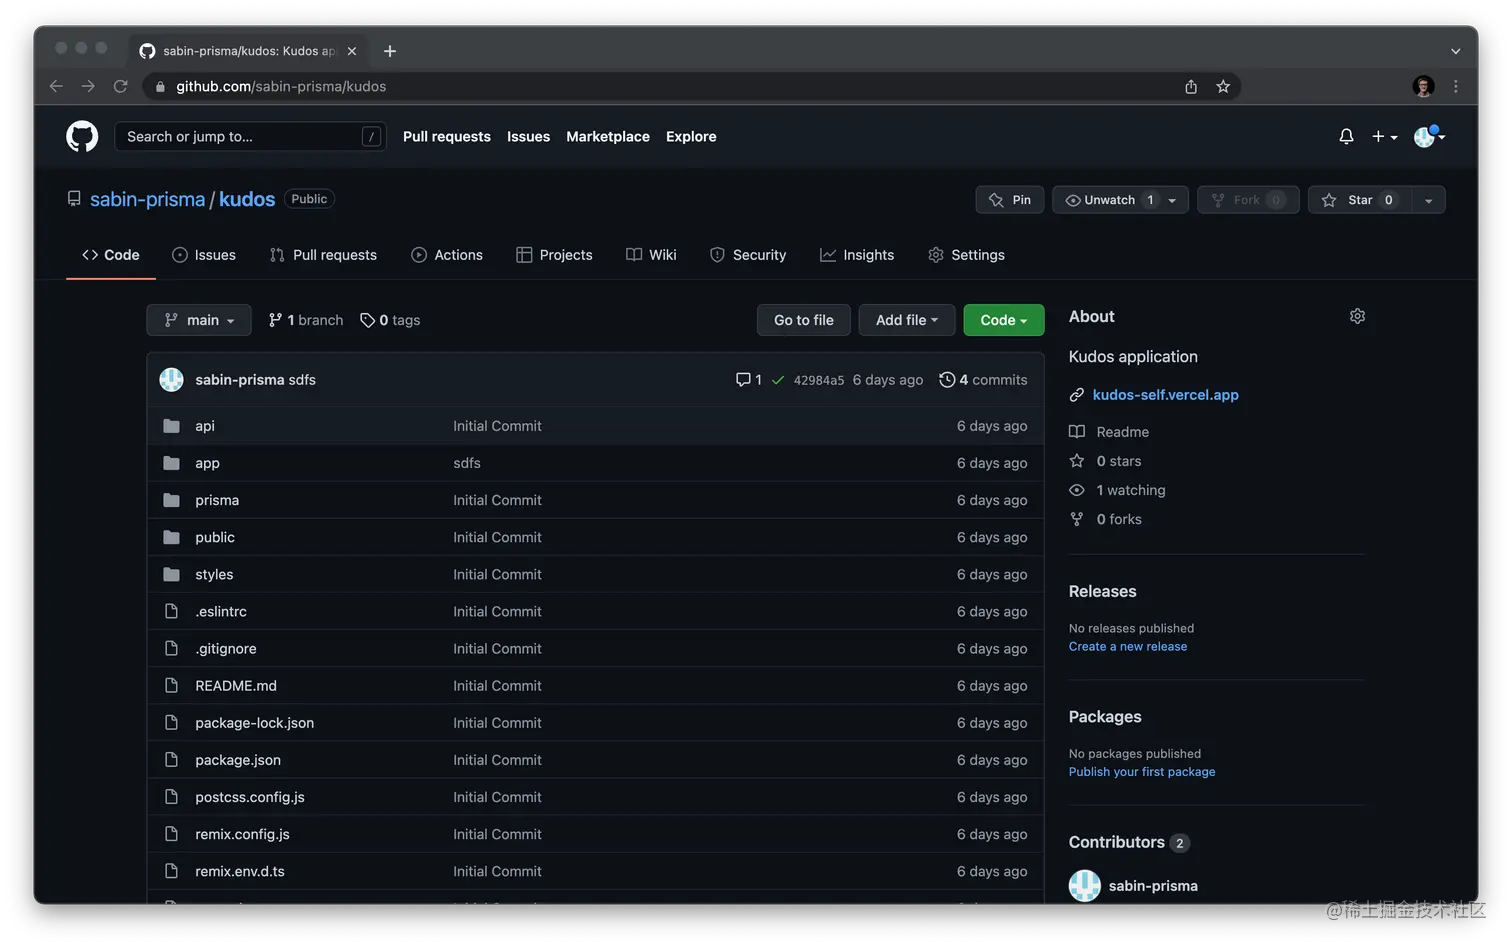The image size is (1512, 946).
Task: Open the prisma folder
Action: [x=217, y=500]
